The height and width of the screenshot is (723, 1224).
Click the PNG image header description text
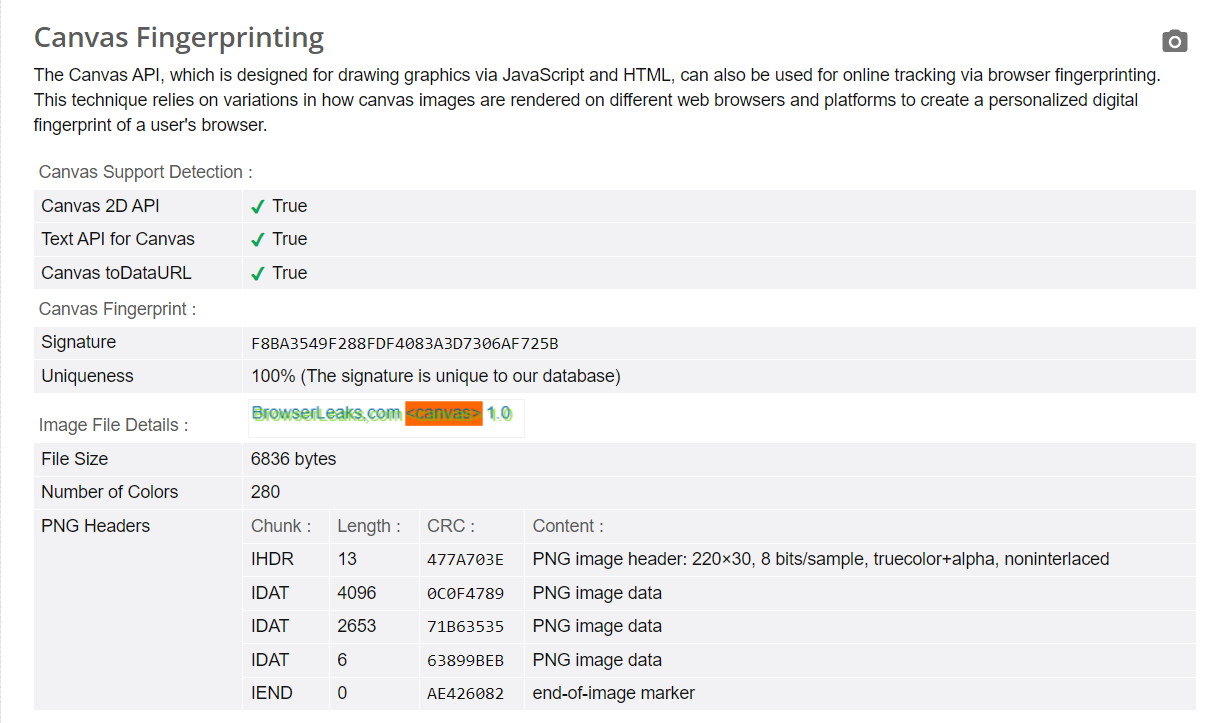click(821, 559)
